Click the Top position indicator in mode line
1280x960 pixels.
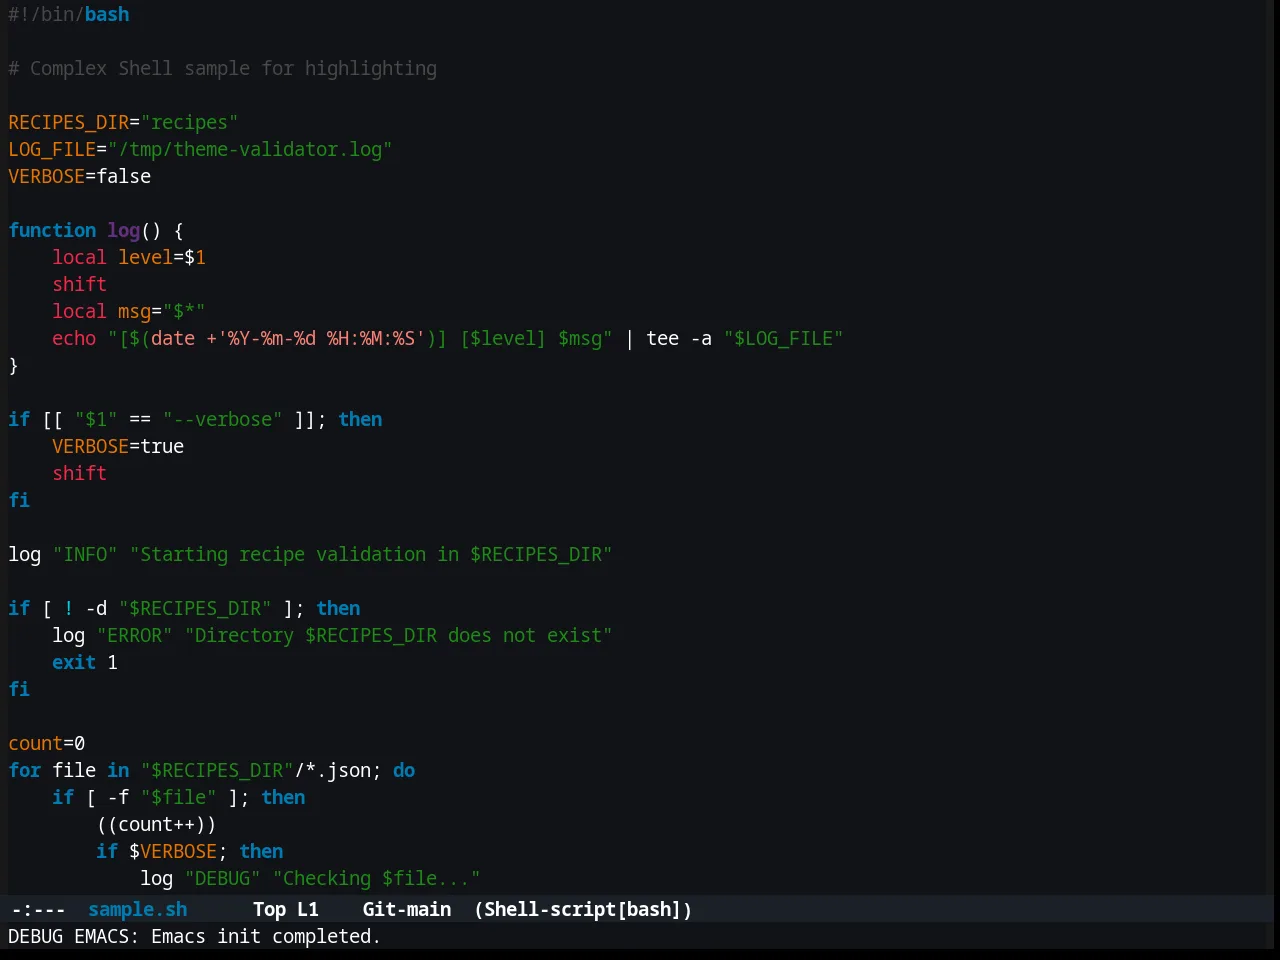(x=269, y=909)
